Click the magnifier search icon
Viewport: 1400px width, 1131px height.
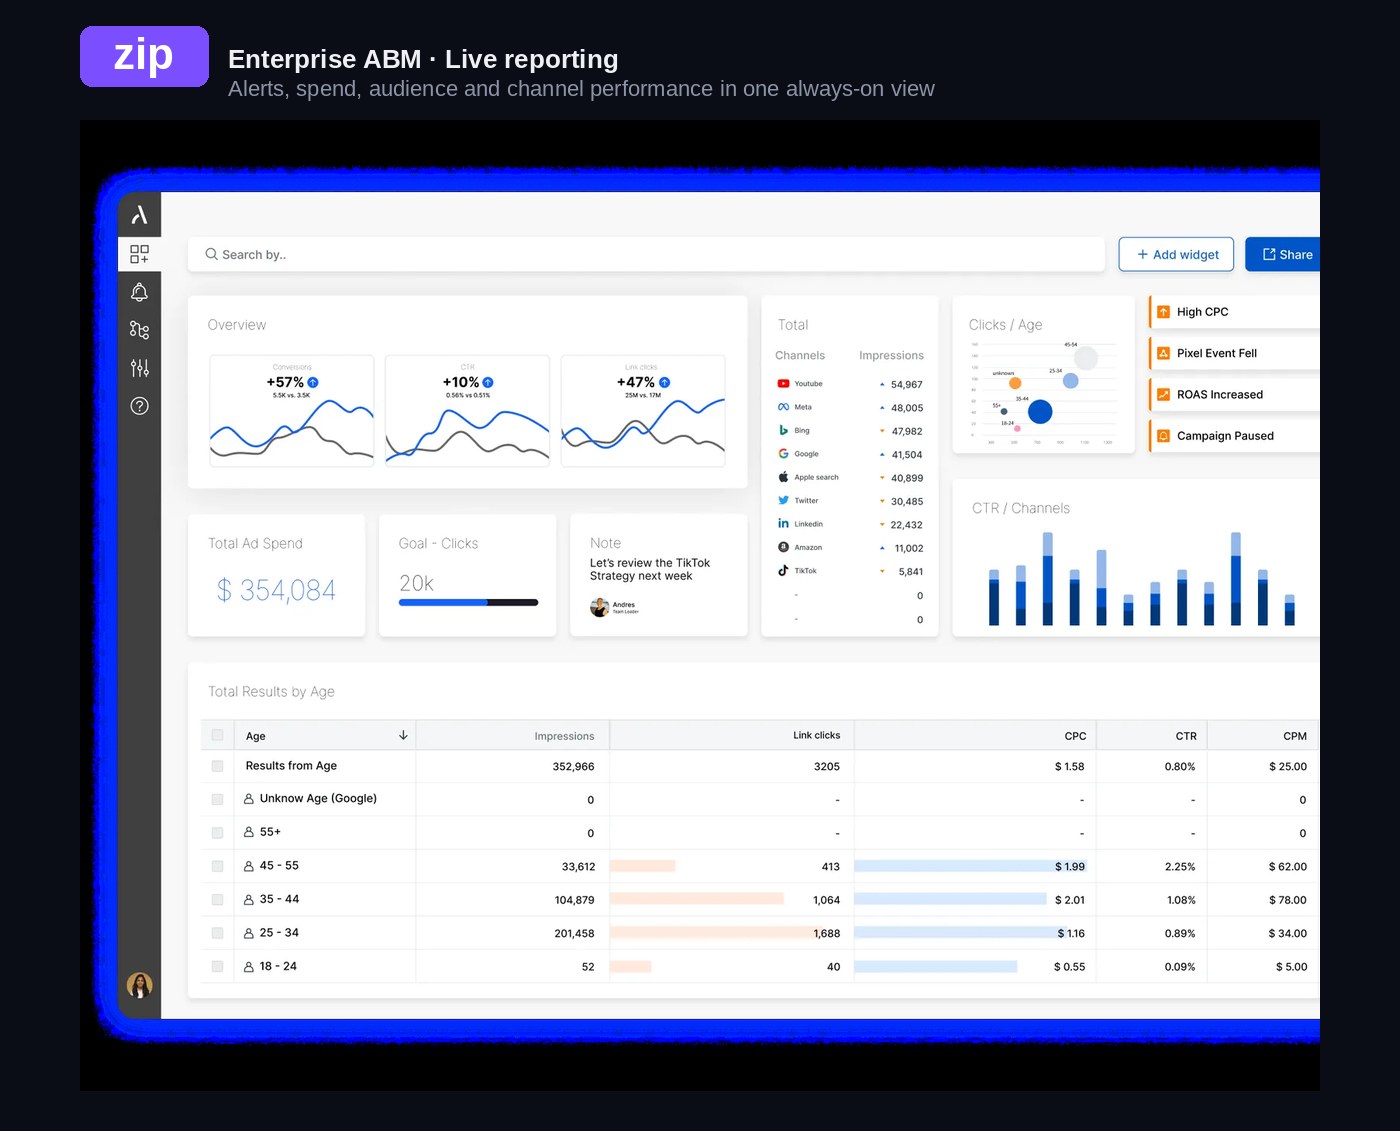(x=211, y=254)
